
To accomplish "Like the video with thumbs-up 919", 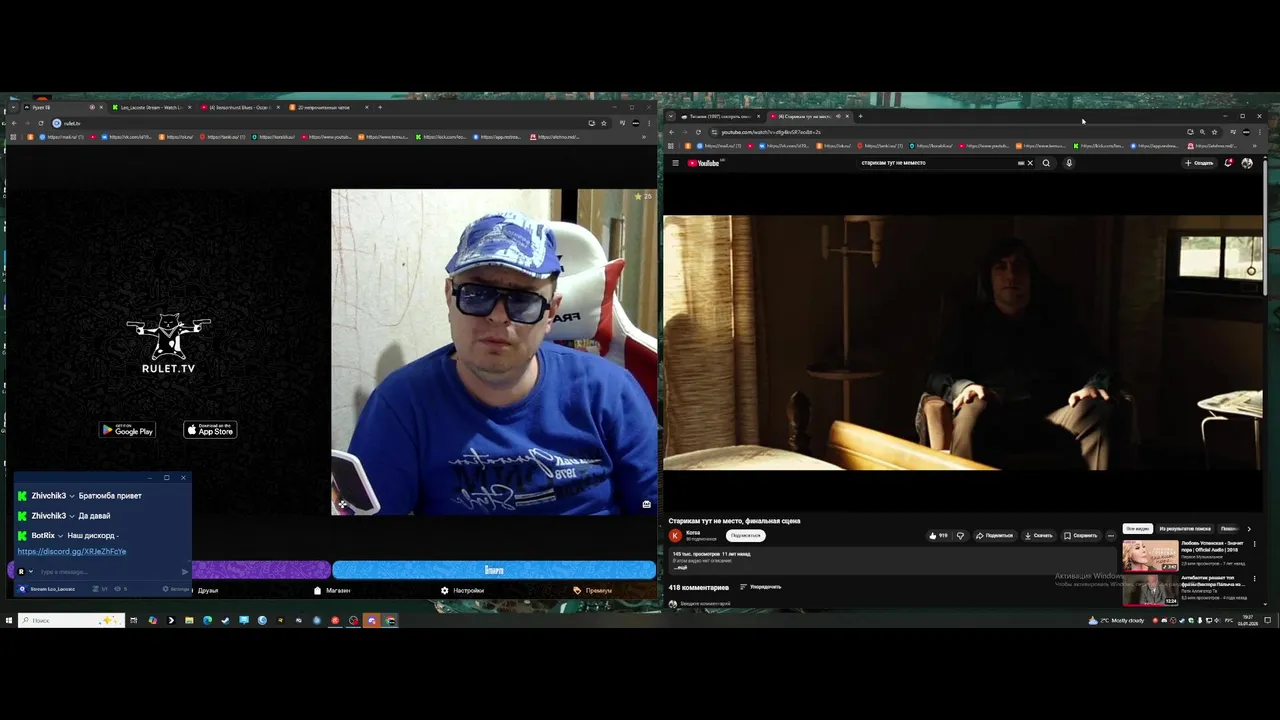I will [938, 535].
